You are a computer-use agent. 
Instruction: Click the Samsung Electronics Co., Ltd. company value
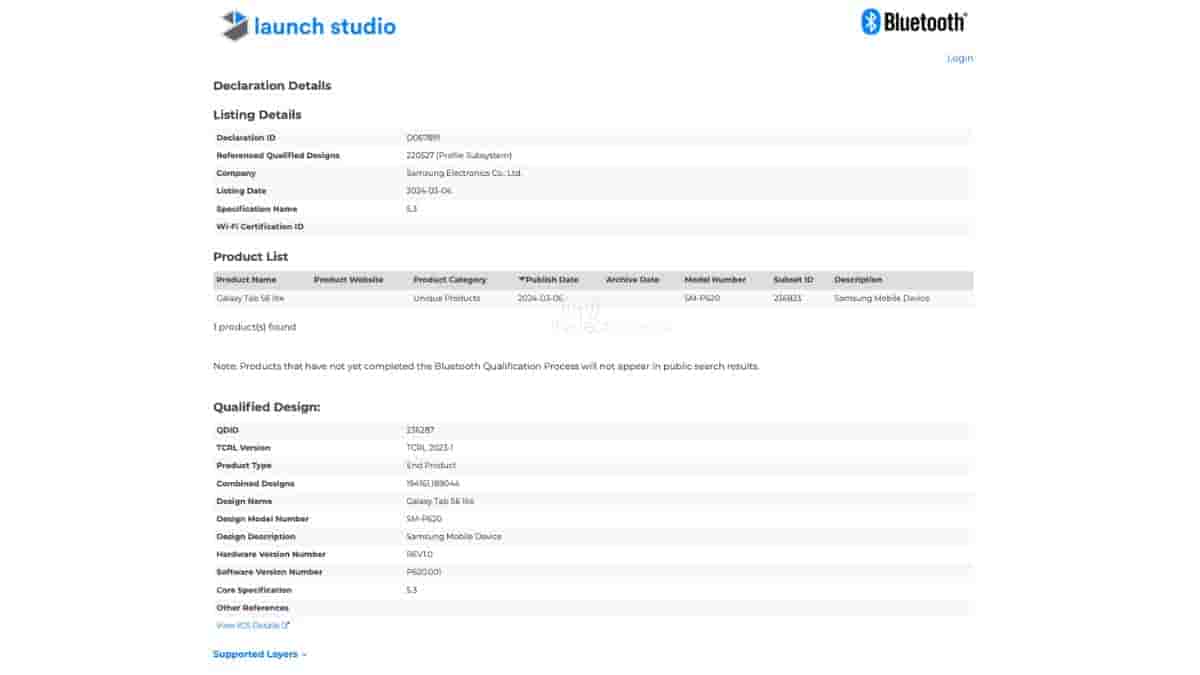pyautogui.click(x=464, y=173)
